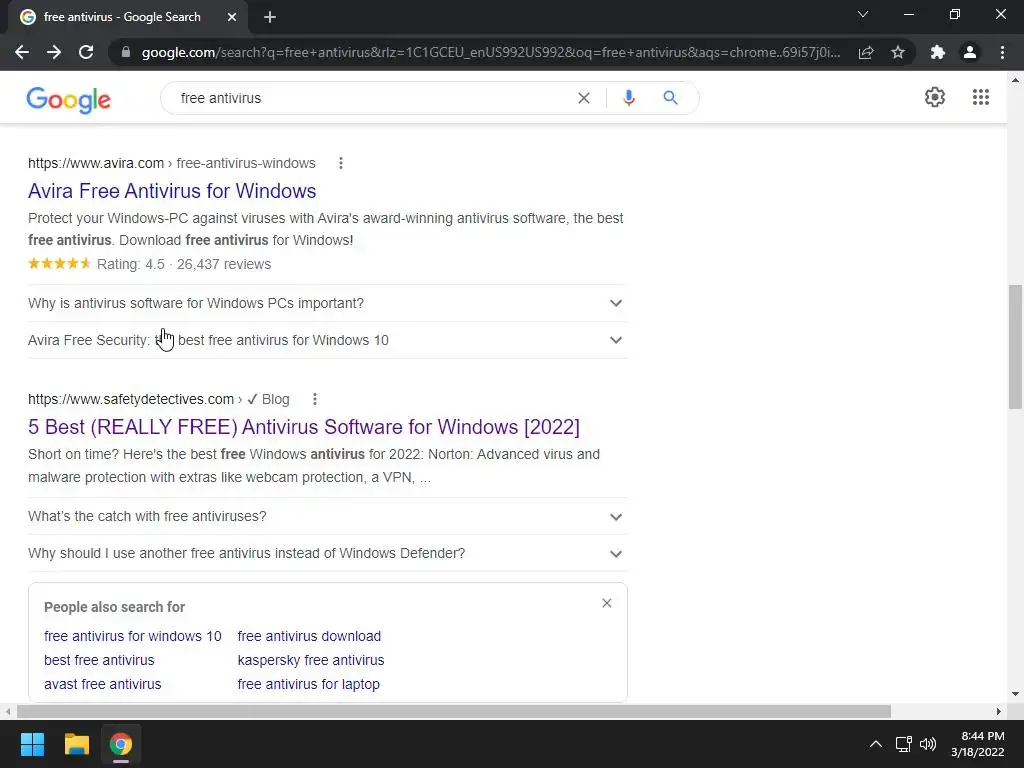
Task: View site information lock icon
Action: [126, 52]
